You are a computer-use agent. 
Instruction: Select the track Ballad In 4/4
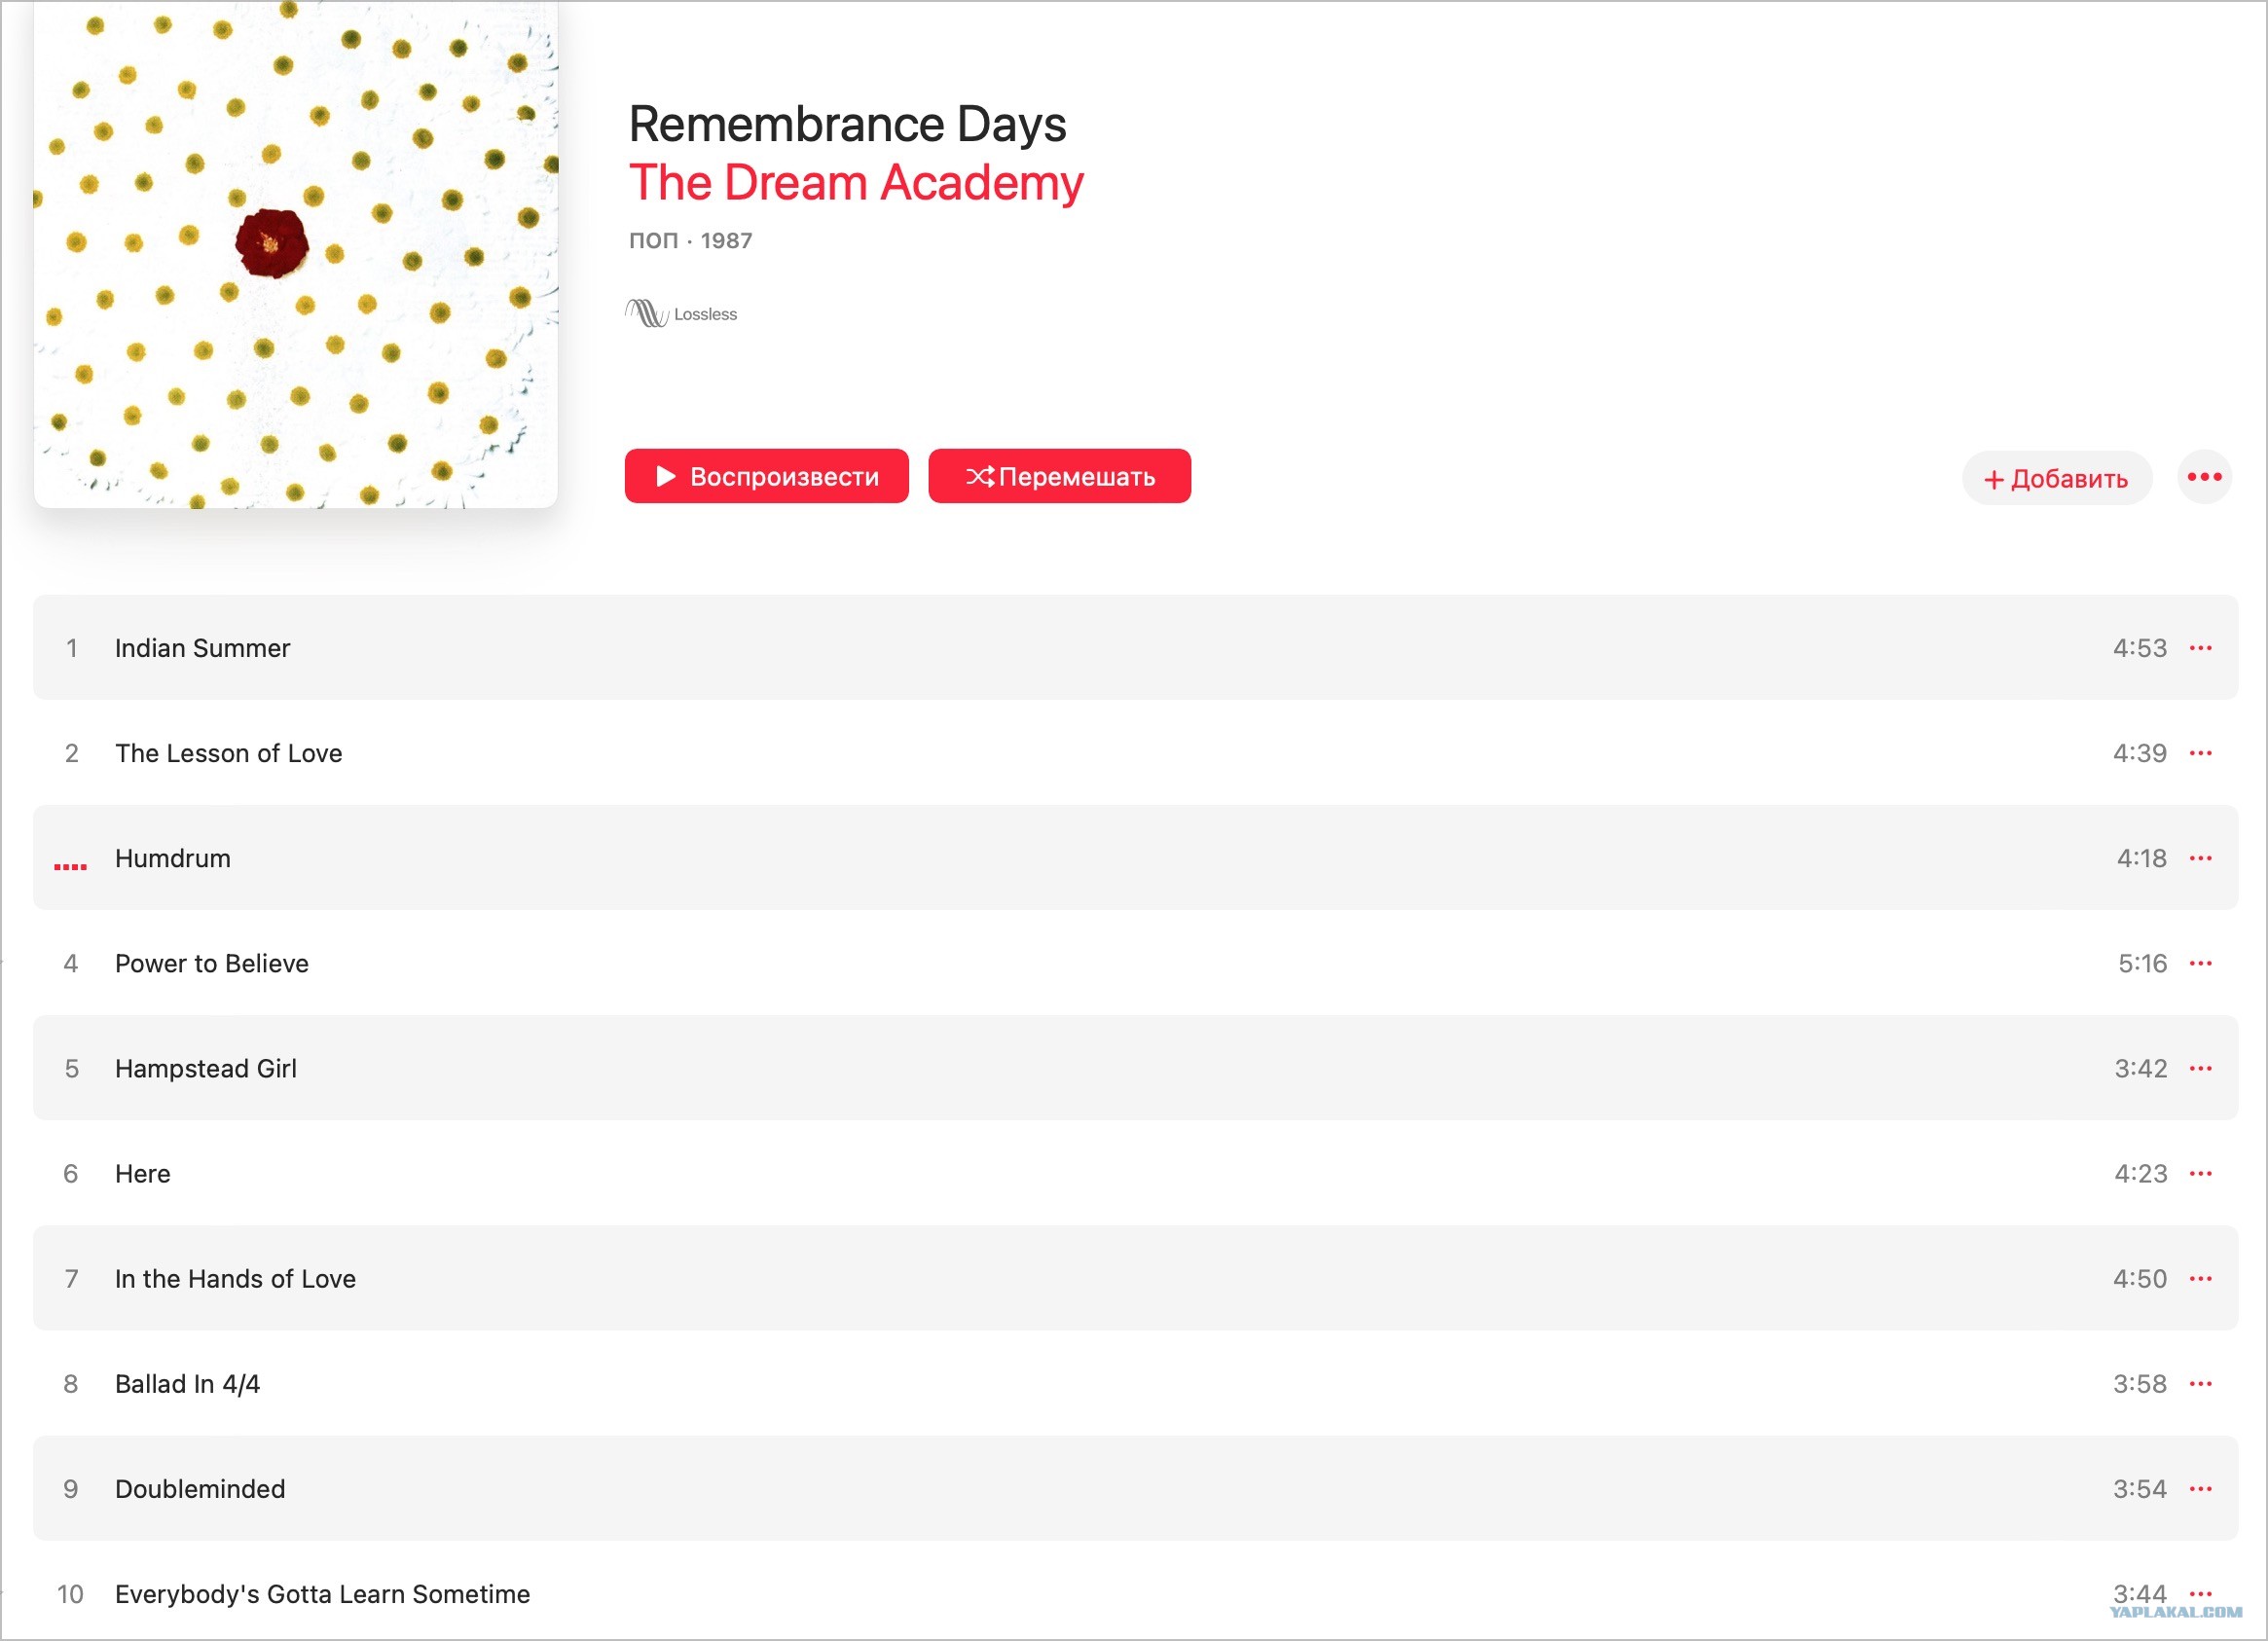[x=1135, y=1383]
